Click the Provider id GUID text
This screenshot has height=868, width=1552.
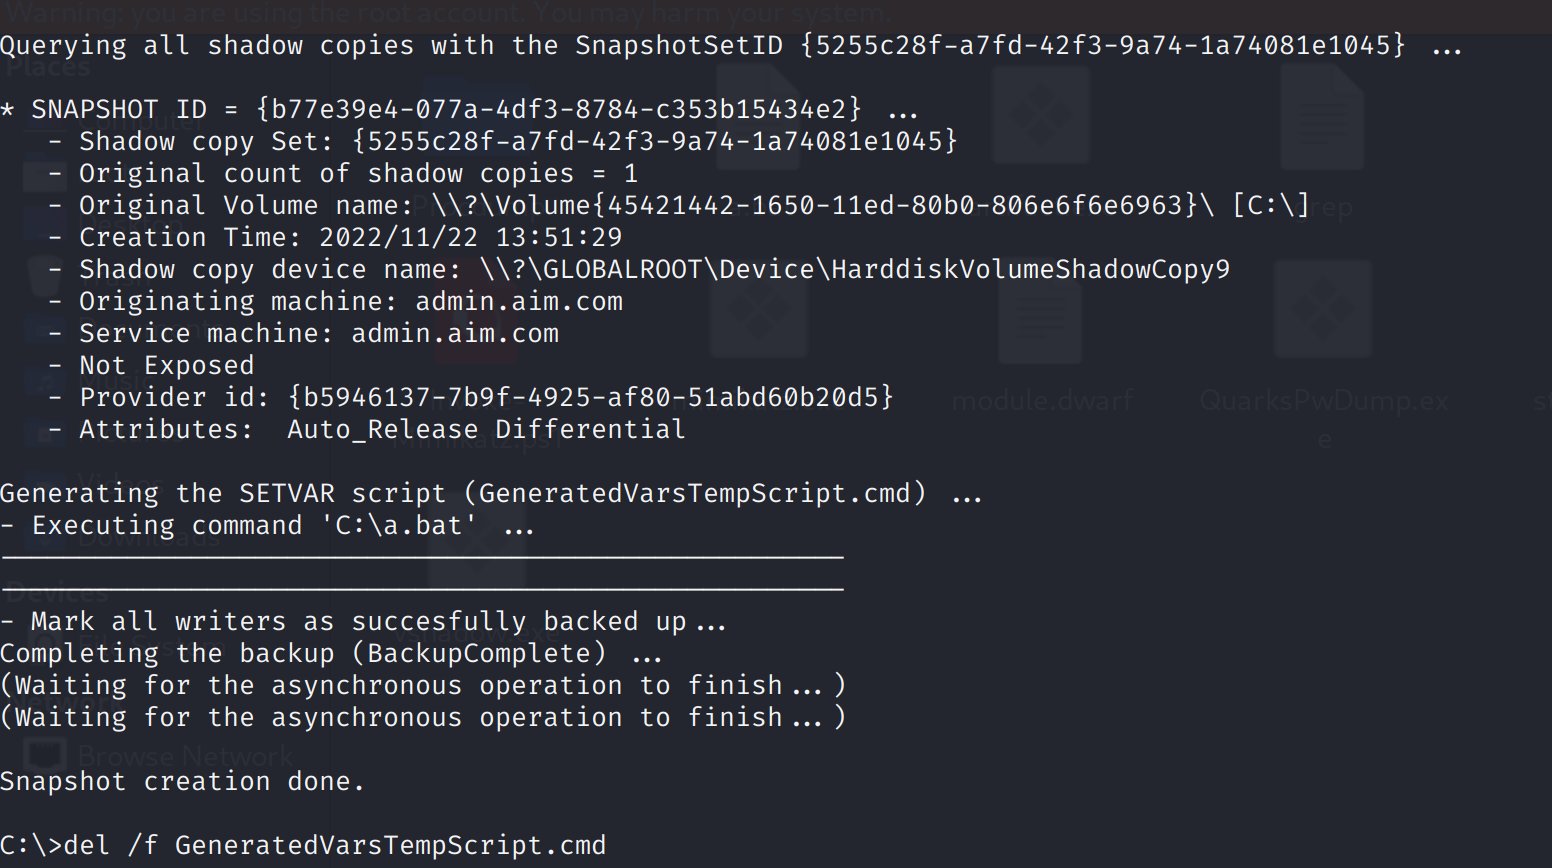(x=591, y=397)
